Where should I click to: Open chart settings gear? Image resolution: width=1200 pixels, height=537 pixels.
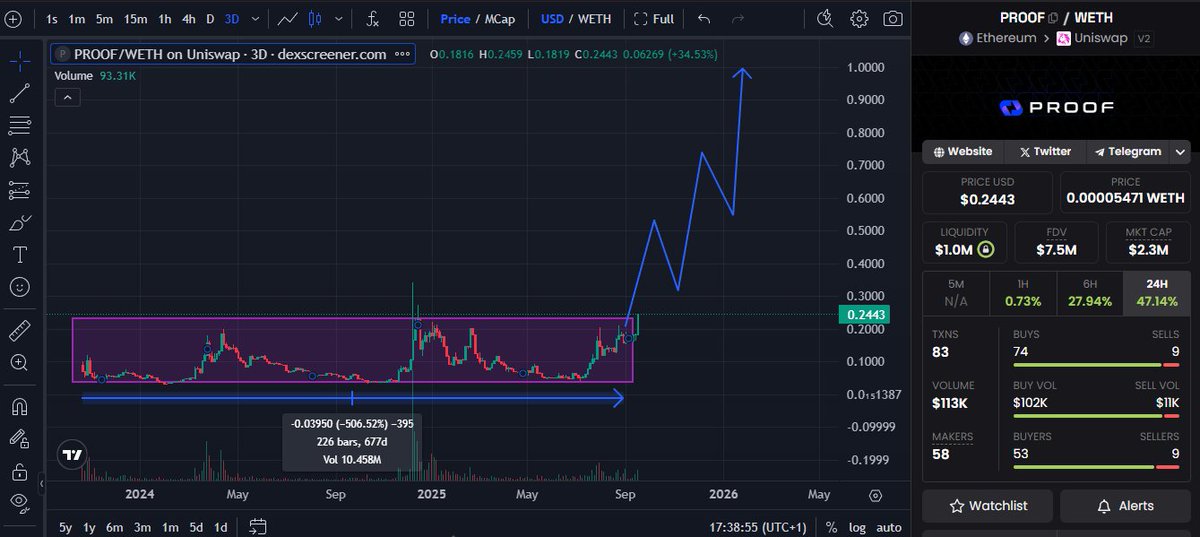coord(859,18)
